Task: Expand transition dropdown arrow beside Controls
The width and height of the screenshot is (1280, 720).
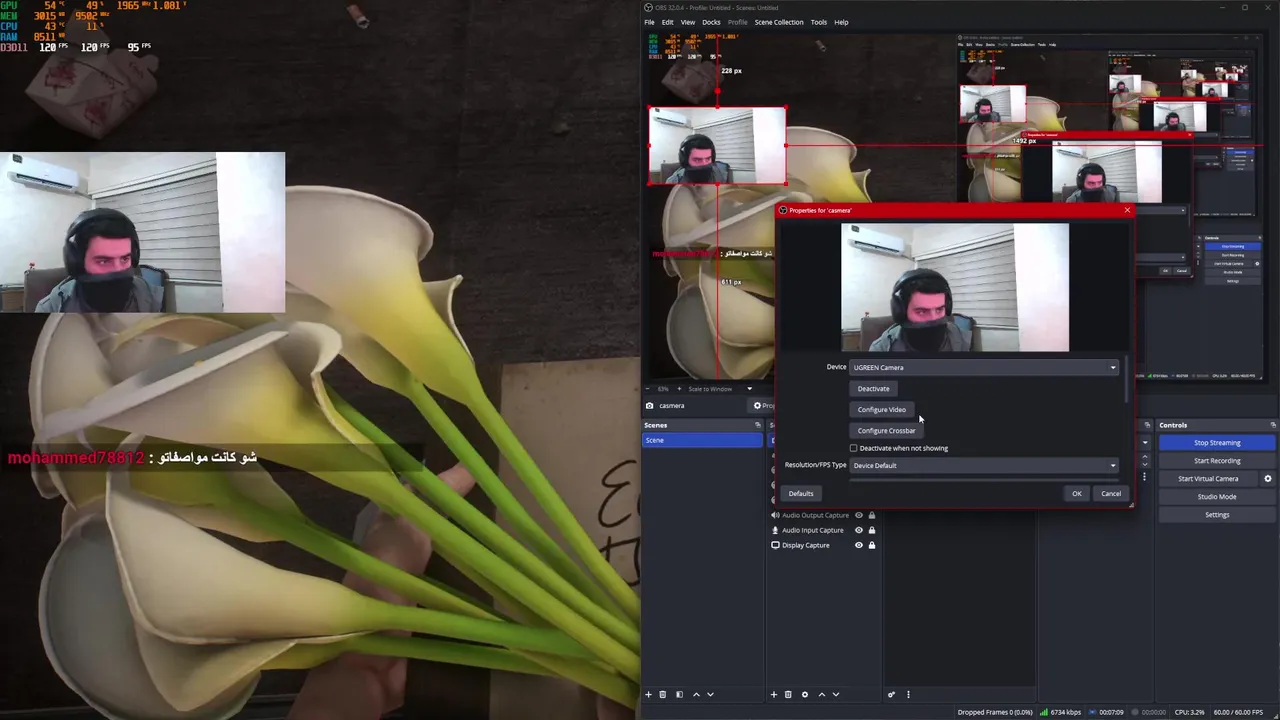Action: click(x=1145, y=442)
